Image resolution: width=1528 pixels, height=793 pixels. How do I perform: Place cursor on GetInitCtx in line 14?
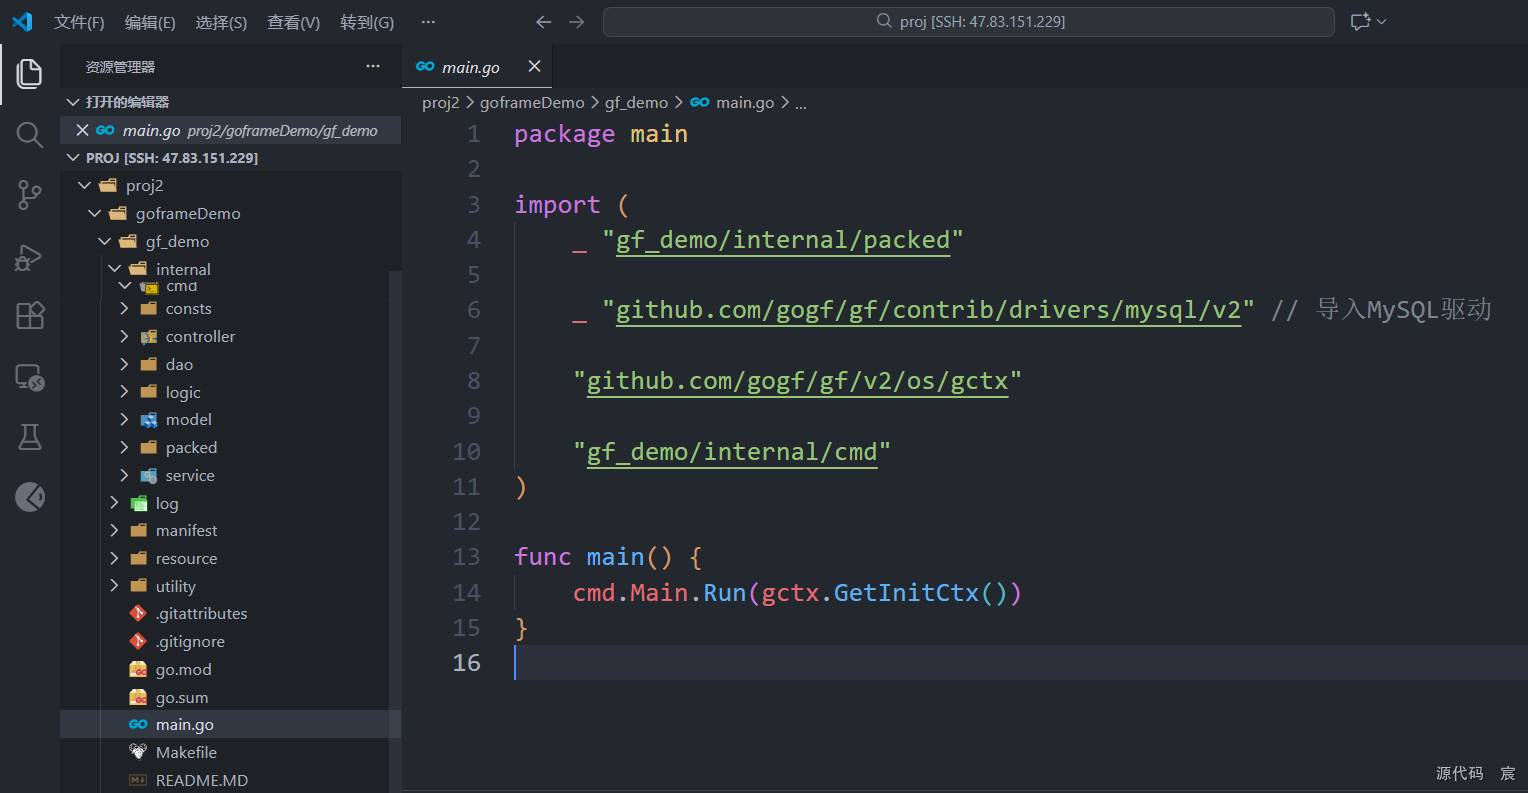906,593
